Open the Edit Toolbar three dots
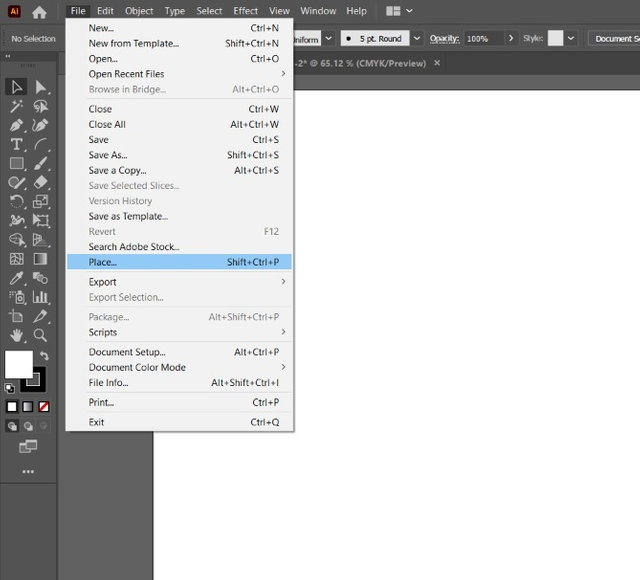 pos(28,471)
